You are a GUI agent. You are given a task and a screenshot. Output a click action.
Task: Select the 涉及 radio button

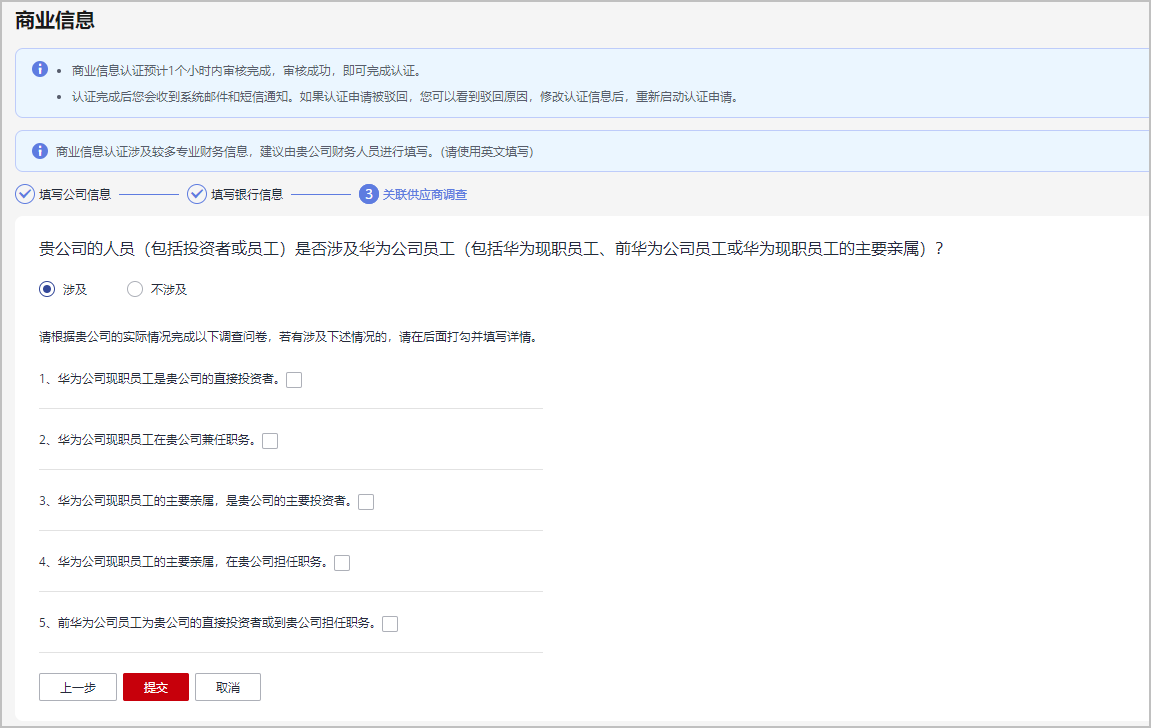click(47, 289)
